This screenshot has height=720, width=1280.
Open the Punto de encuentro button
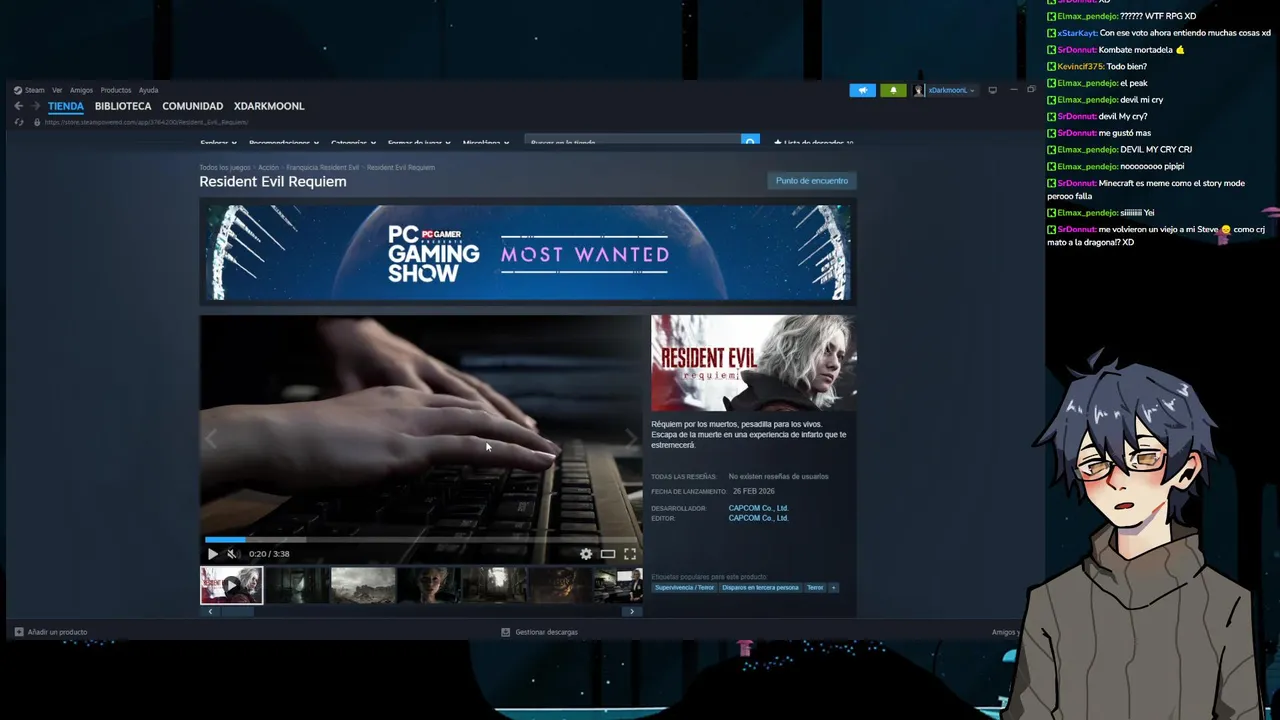tap(812, 181)
